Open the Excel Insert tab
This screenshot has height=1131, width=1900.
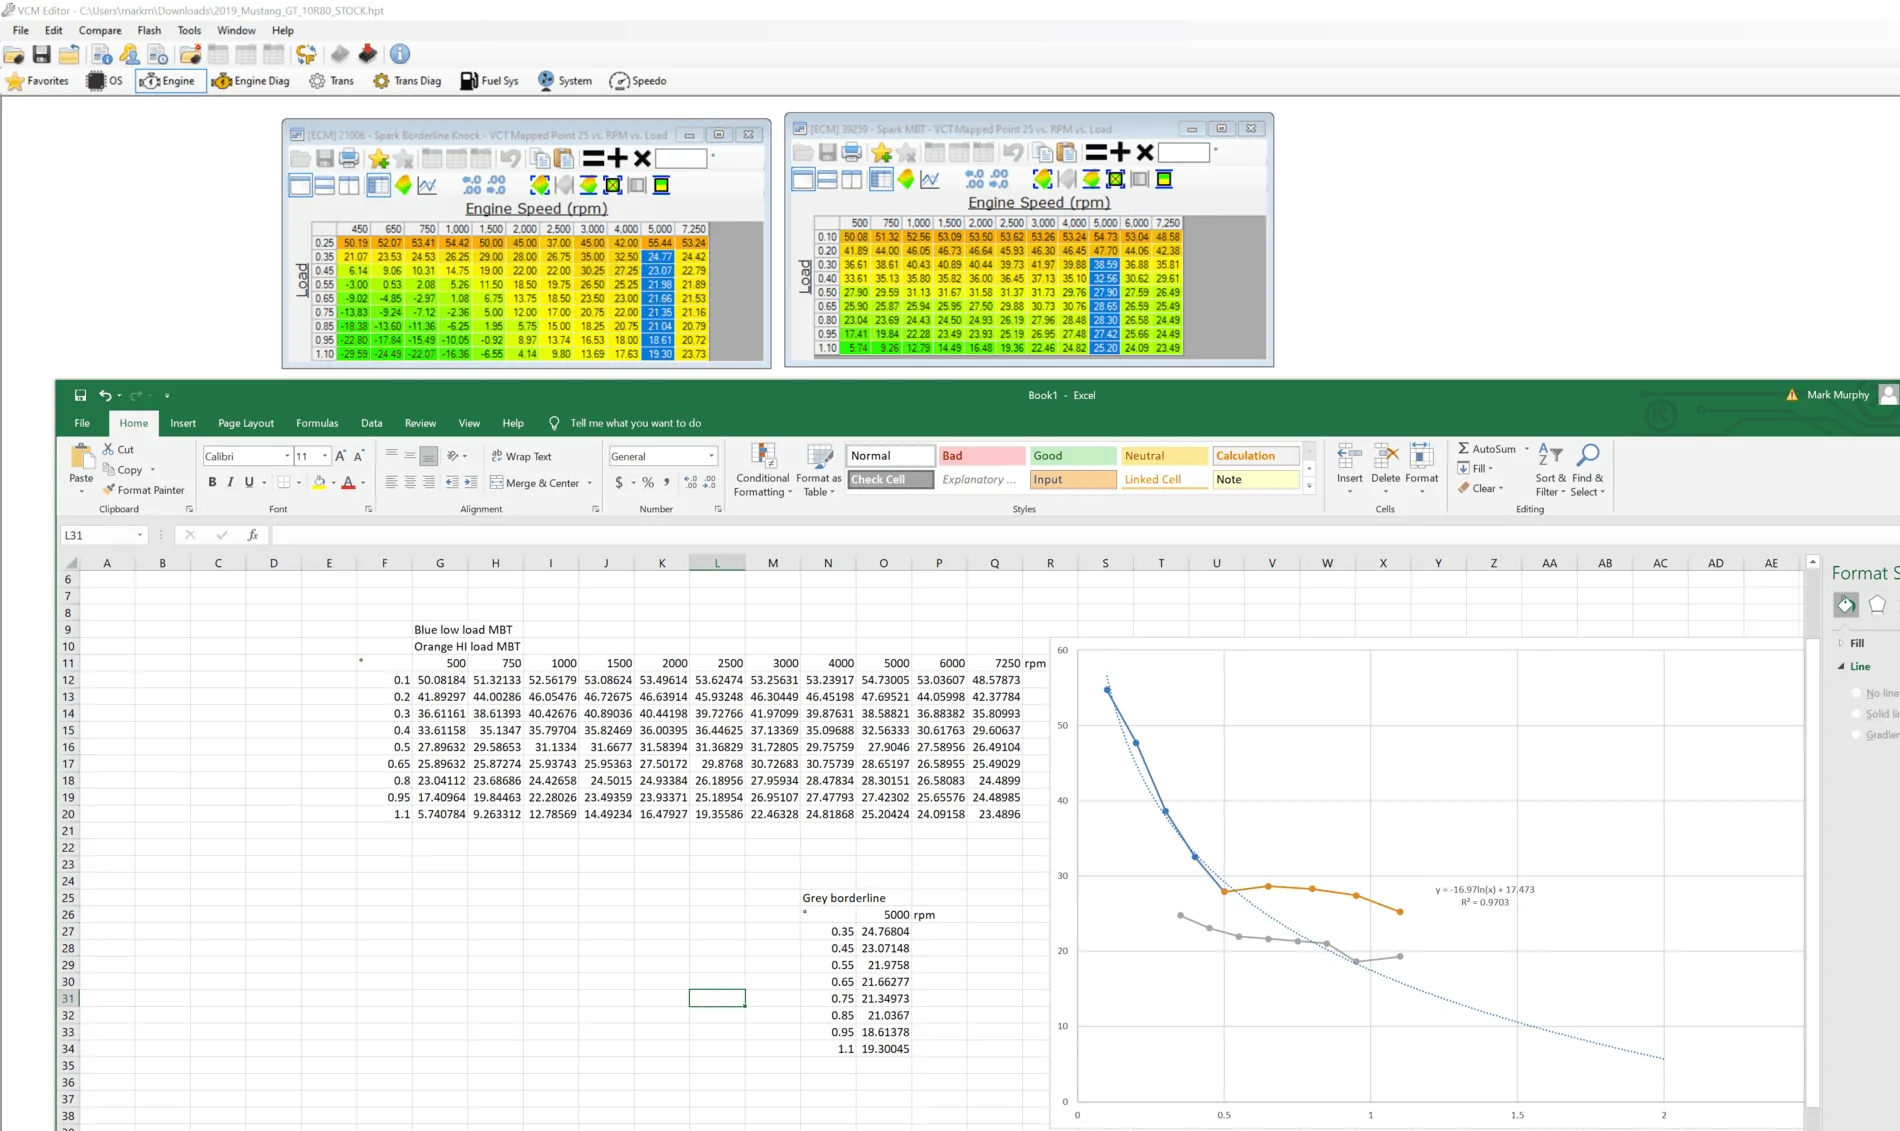tap(183, 423)
